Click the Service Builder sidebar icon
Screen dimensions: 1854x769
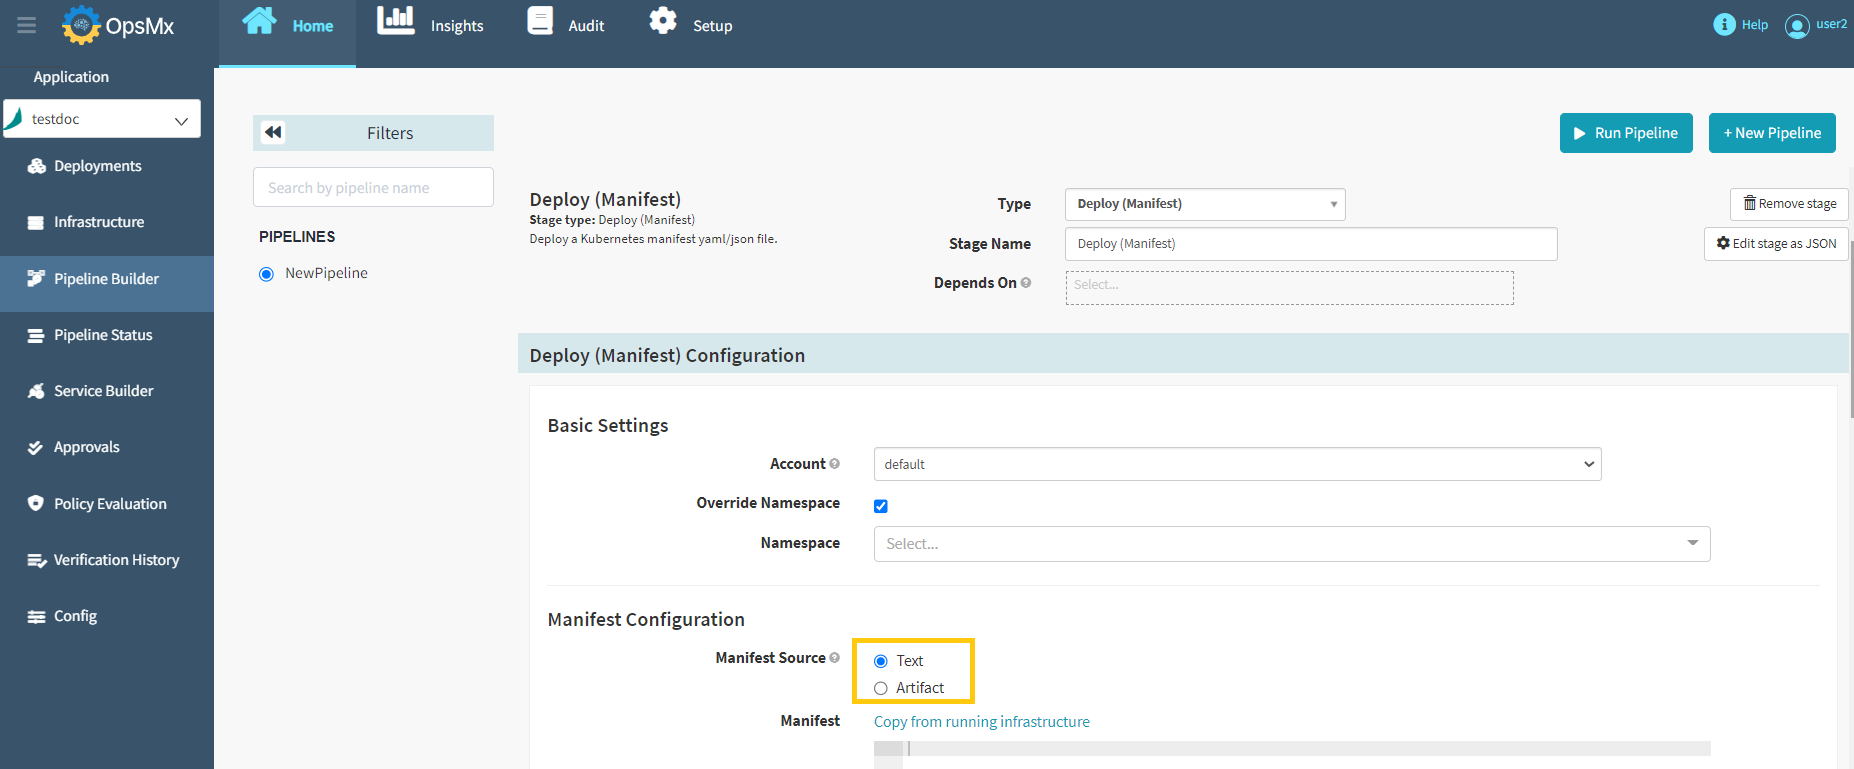tap(36, 391)
